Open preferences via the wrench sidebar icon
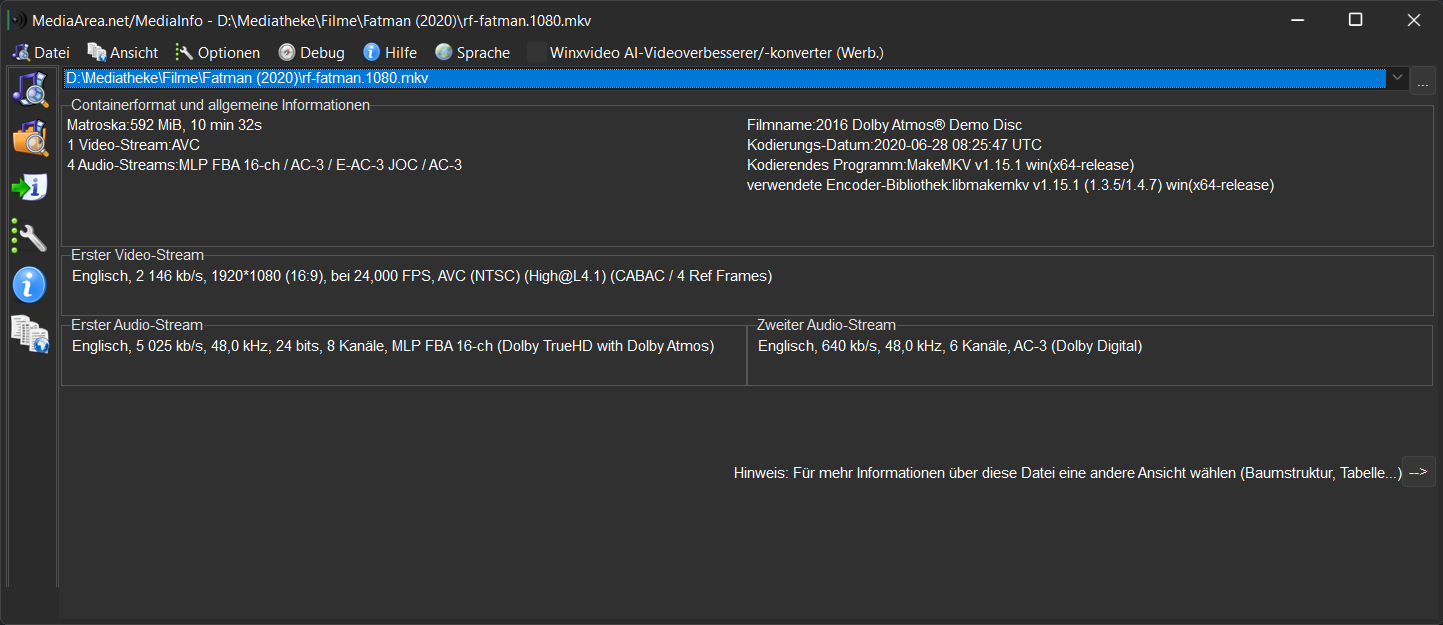 point(30,236)
